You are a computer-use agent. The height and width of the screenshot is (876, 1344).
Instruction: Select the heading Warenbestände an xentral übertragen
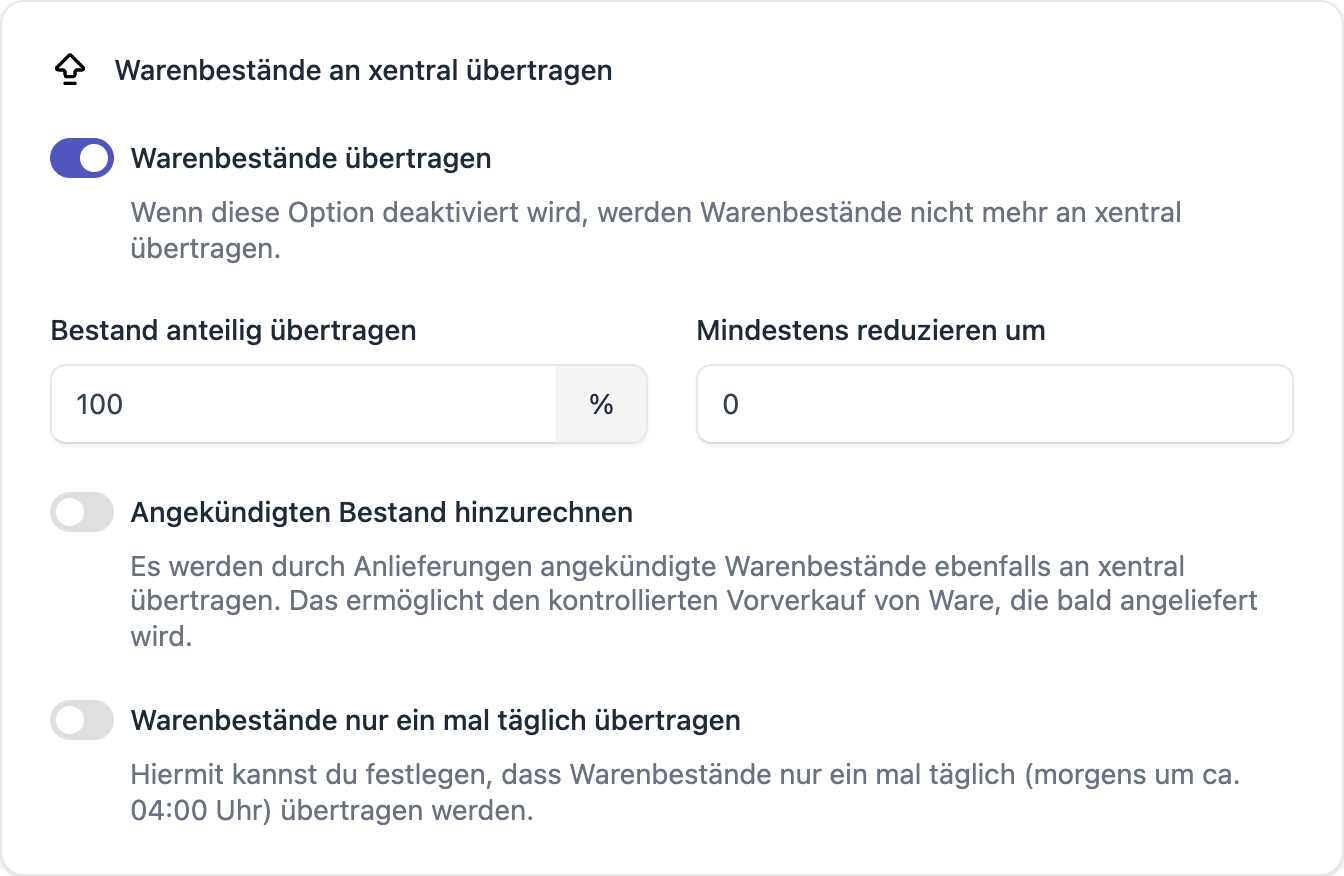pyautogui.click(x=363, y=71)
